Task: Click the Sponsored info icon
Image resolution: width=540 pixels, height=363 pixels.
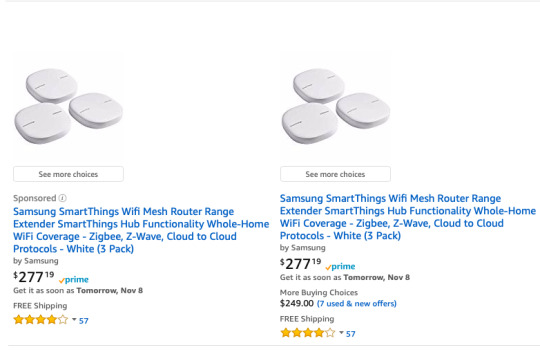Action: click(x=63, y=198)
